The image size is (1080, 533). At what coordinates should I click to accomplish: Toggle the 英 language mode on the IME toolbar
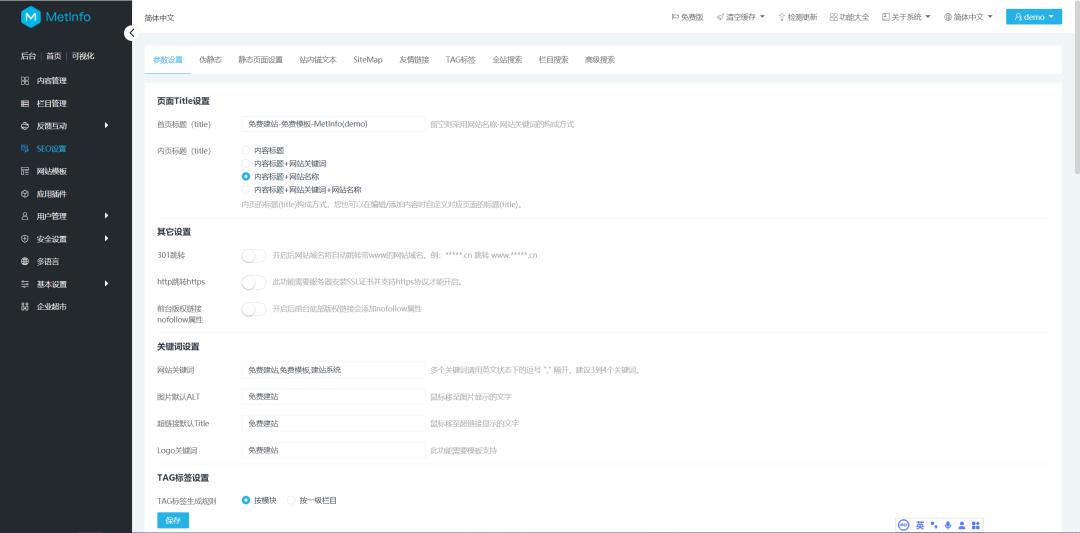tap(920, 525)
